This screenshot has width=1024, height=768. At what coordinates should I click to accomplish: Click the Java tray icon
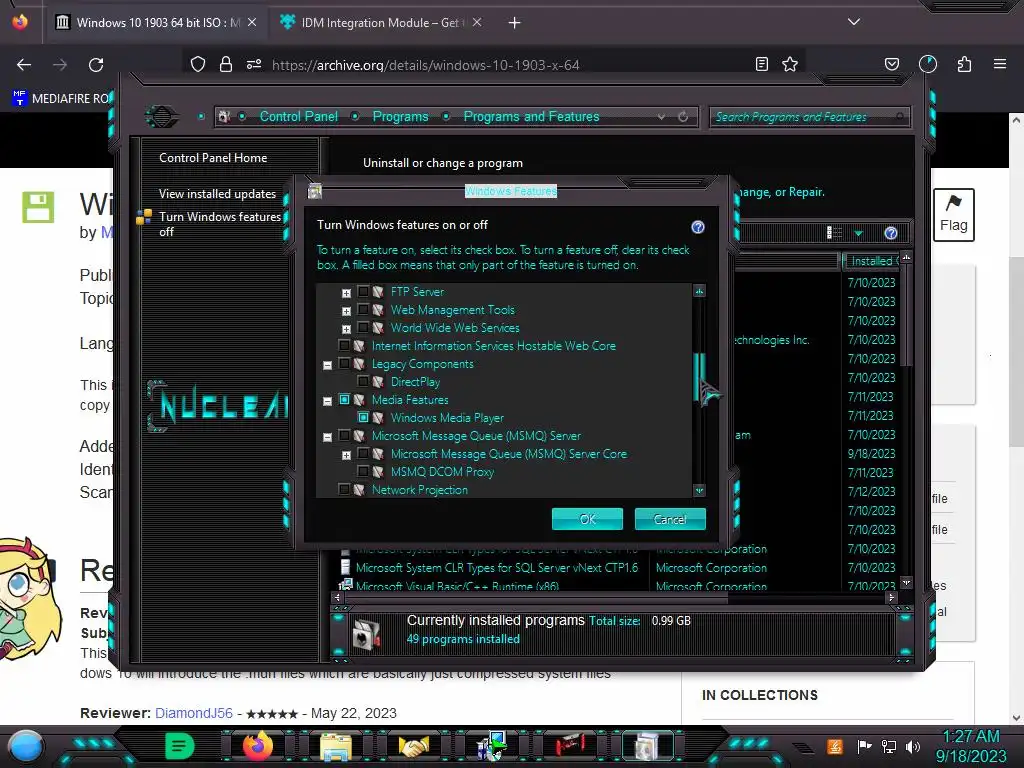(834, 746)
